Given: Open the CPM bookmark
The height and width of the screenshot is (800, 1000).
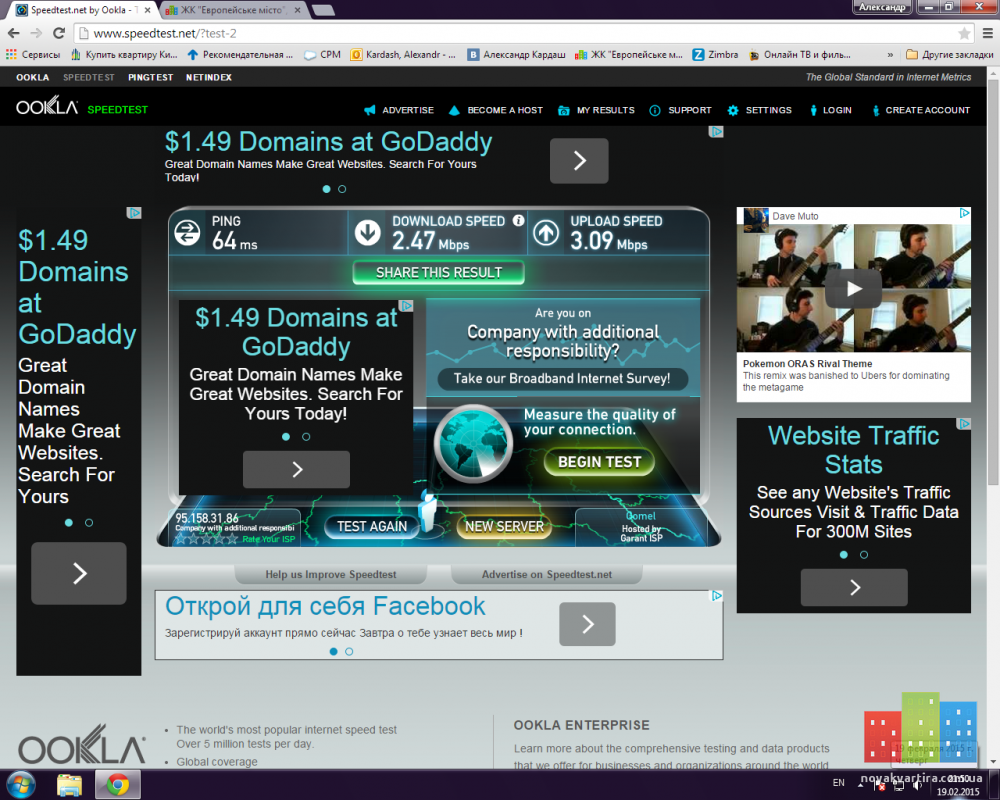Looking at the screenshot, I should (x=323, y=55).
